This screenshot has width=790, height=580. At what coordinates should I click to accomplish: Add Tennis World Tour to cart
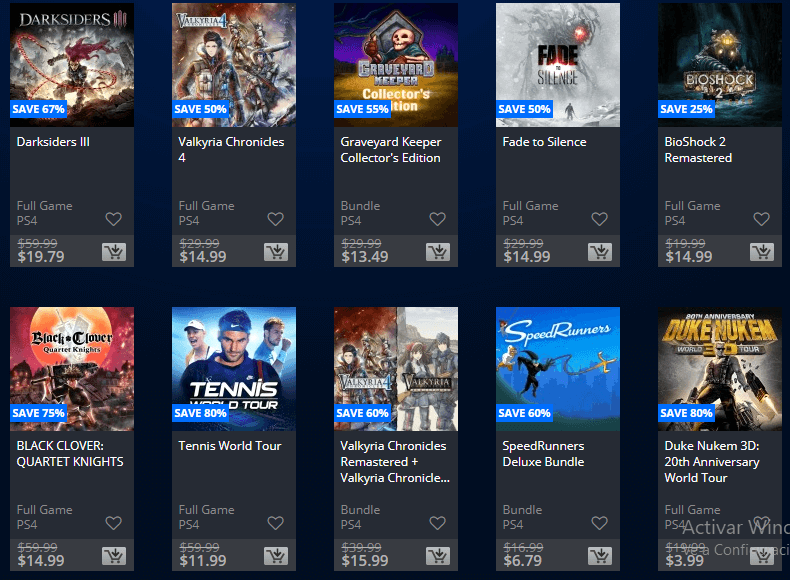click(x=276, y=555)
